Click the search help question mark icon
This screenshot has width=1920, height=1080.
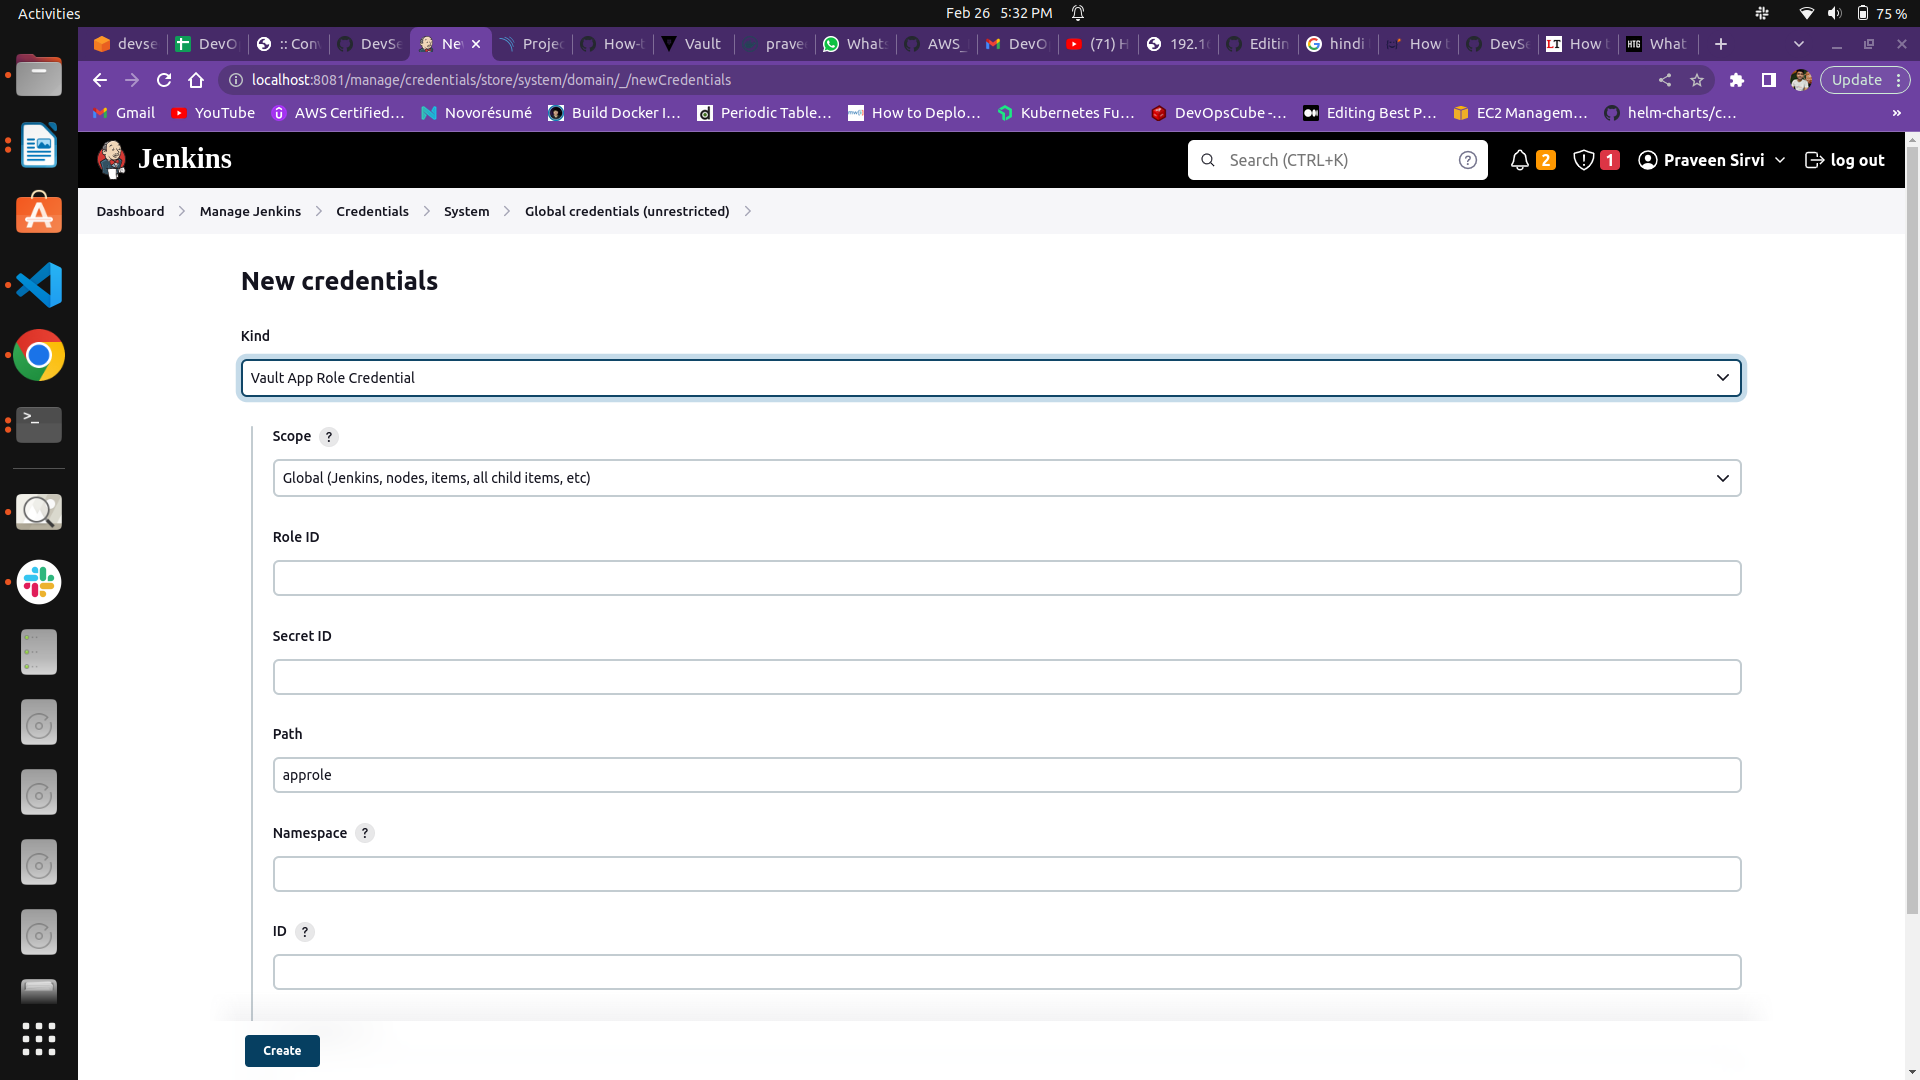click(x=1467, y=160)
